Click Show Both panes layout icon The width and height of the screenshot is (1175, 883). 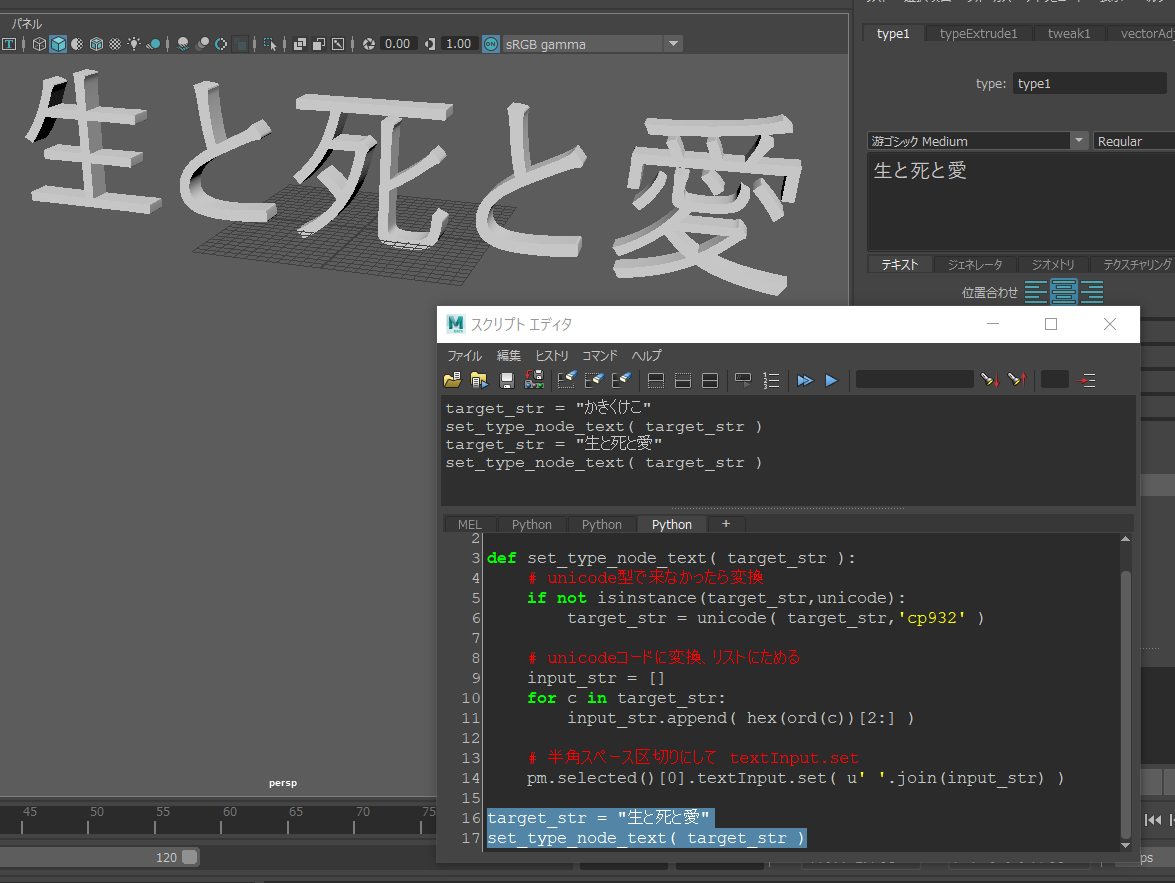710,380
